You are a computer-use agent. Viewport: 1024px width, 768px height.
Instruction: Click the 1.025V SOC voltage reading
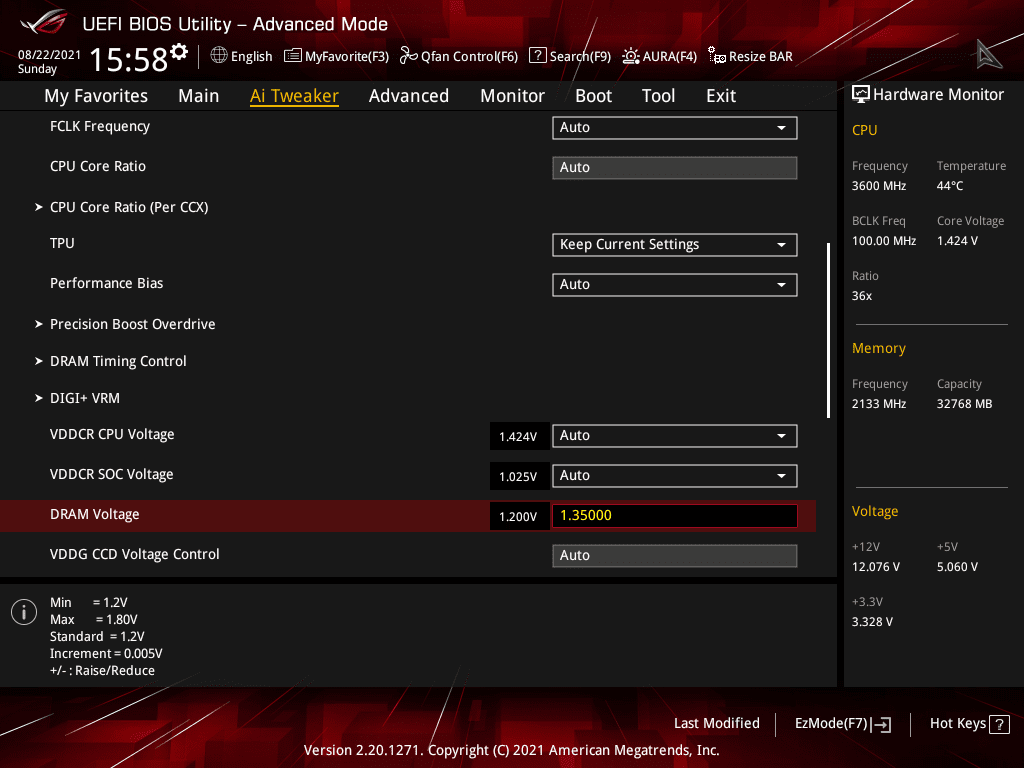tap(519, 476)
